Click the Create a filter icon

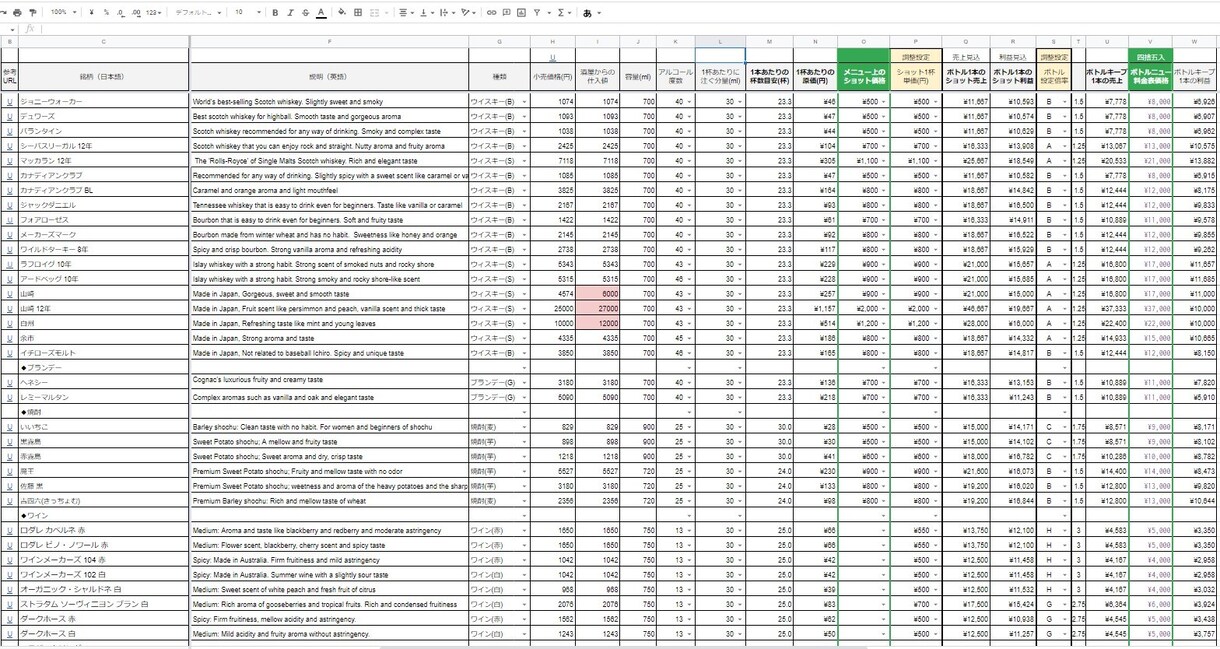(536, 13)
